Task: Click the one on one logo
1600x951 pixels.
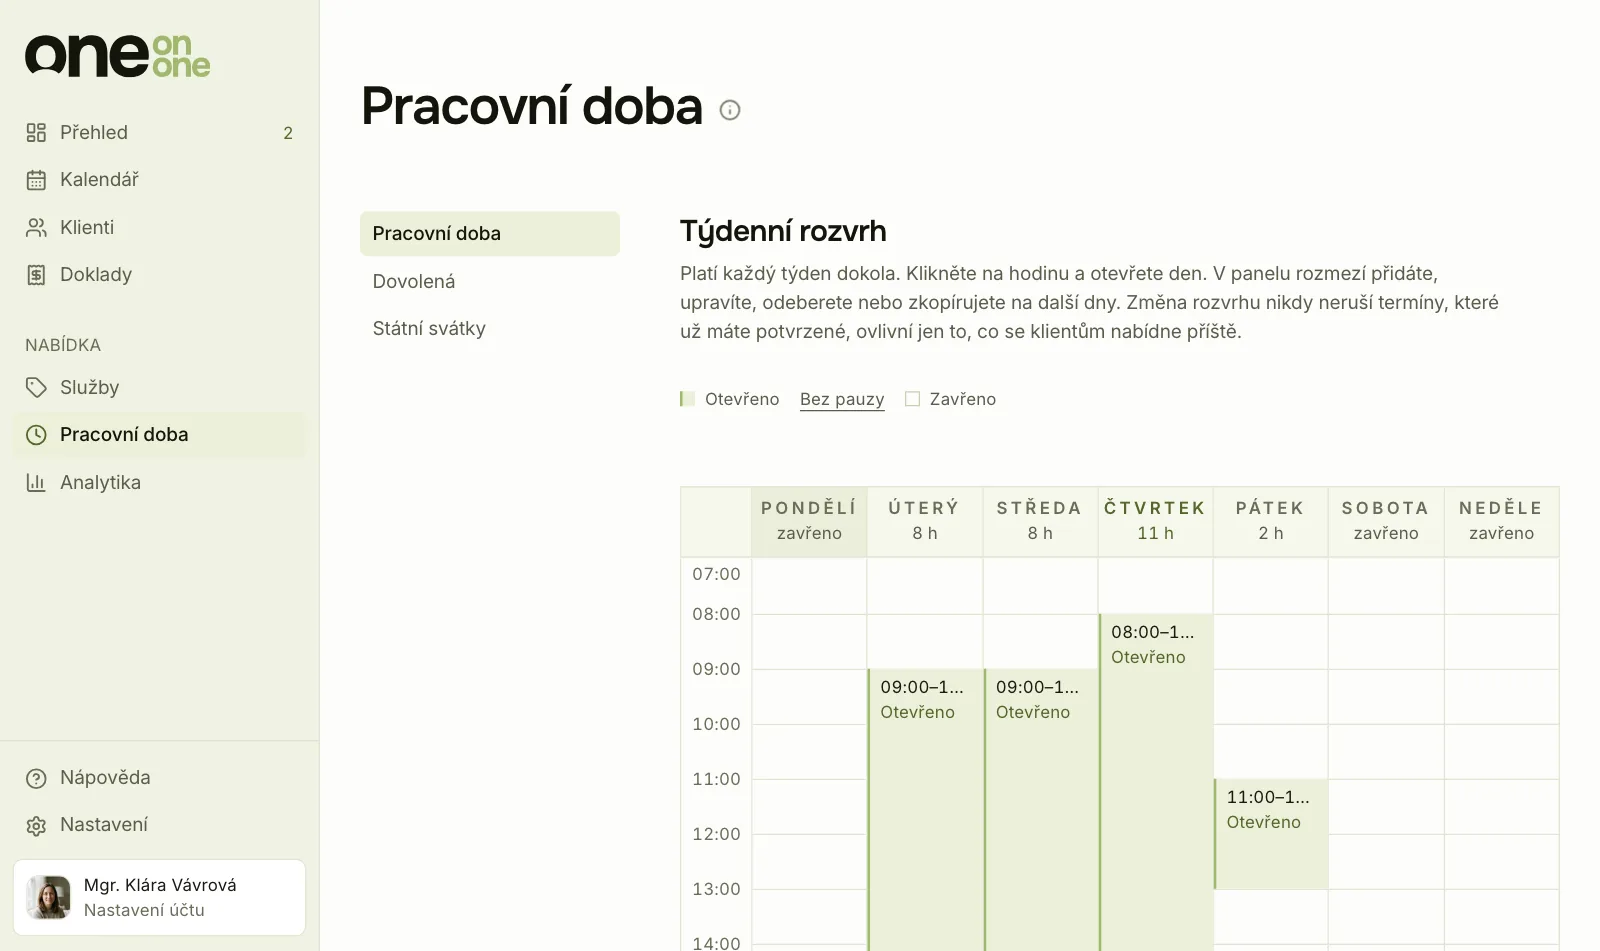Action: tap(117, 56)
